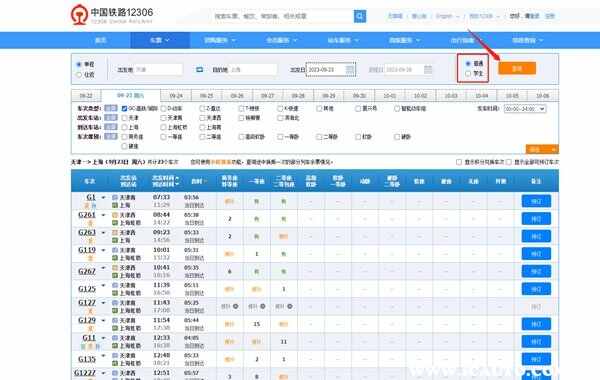Viewport: 600px width, 380px height.
Task: Click the 出发地 departure station input field
Action: tap(158, 70)
